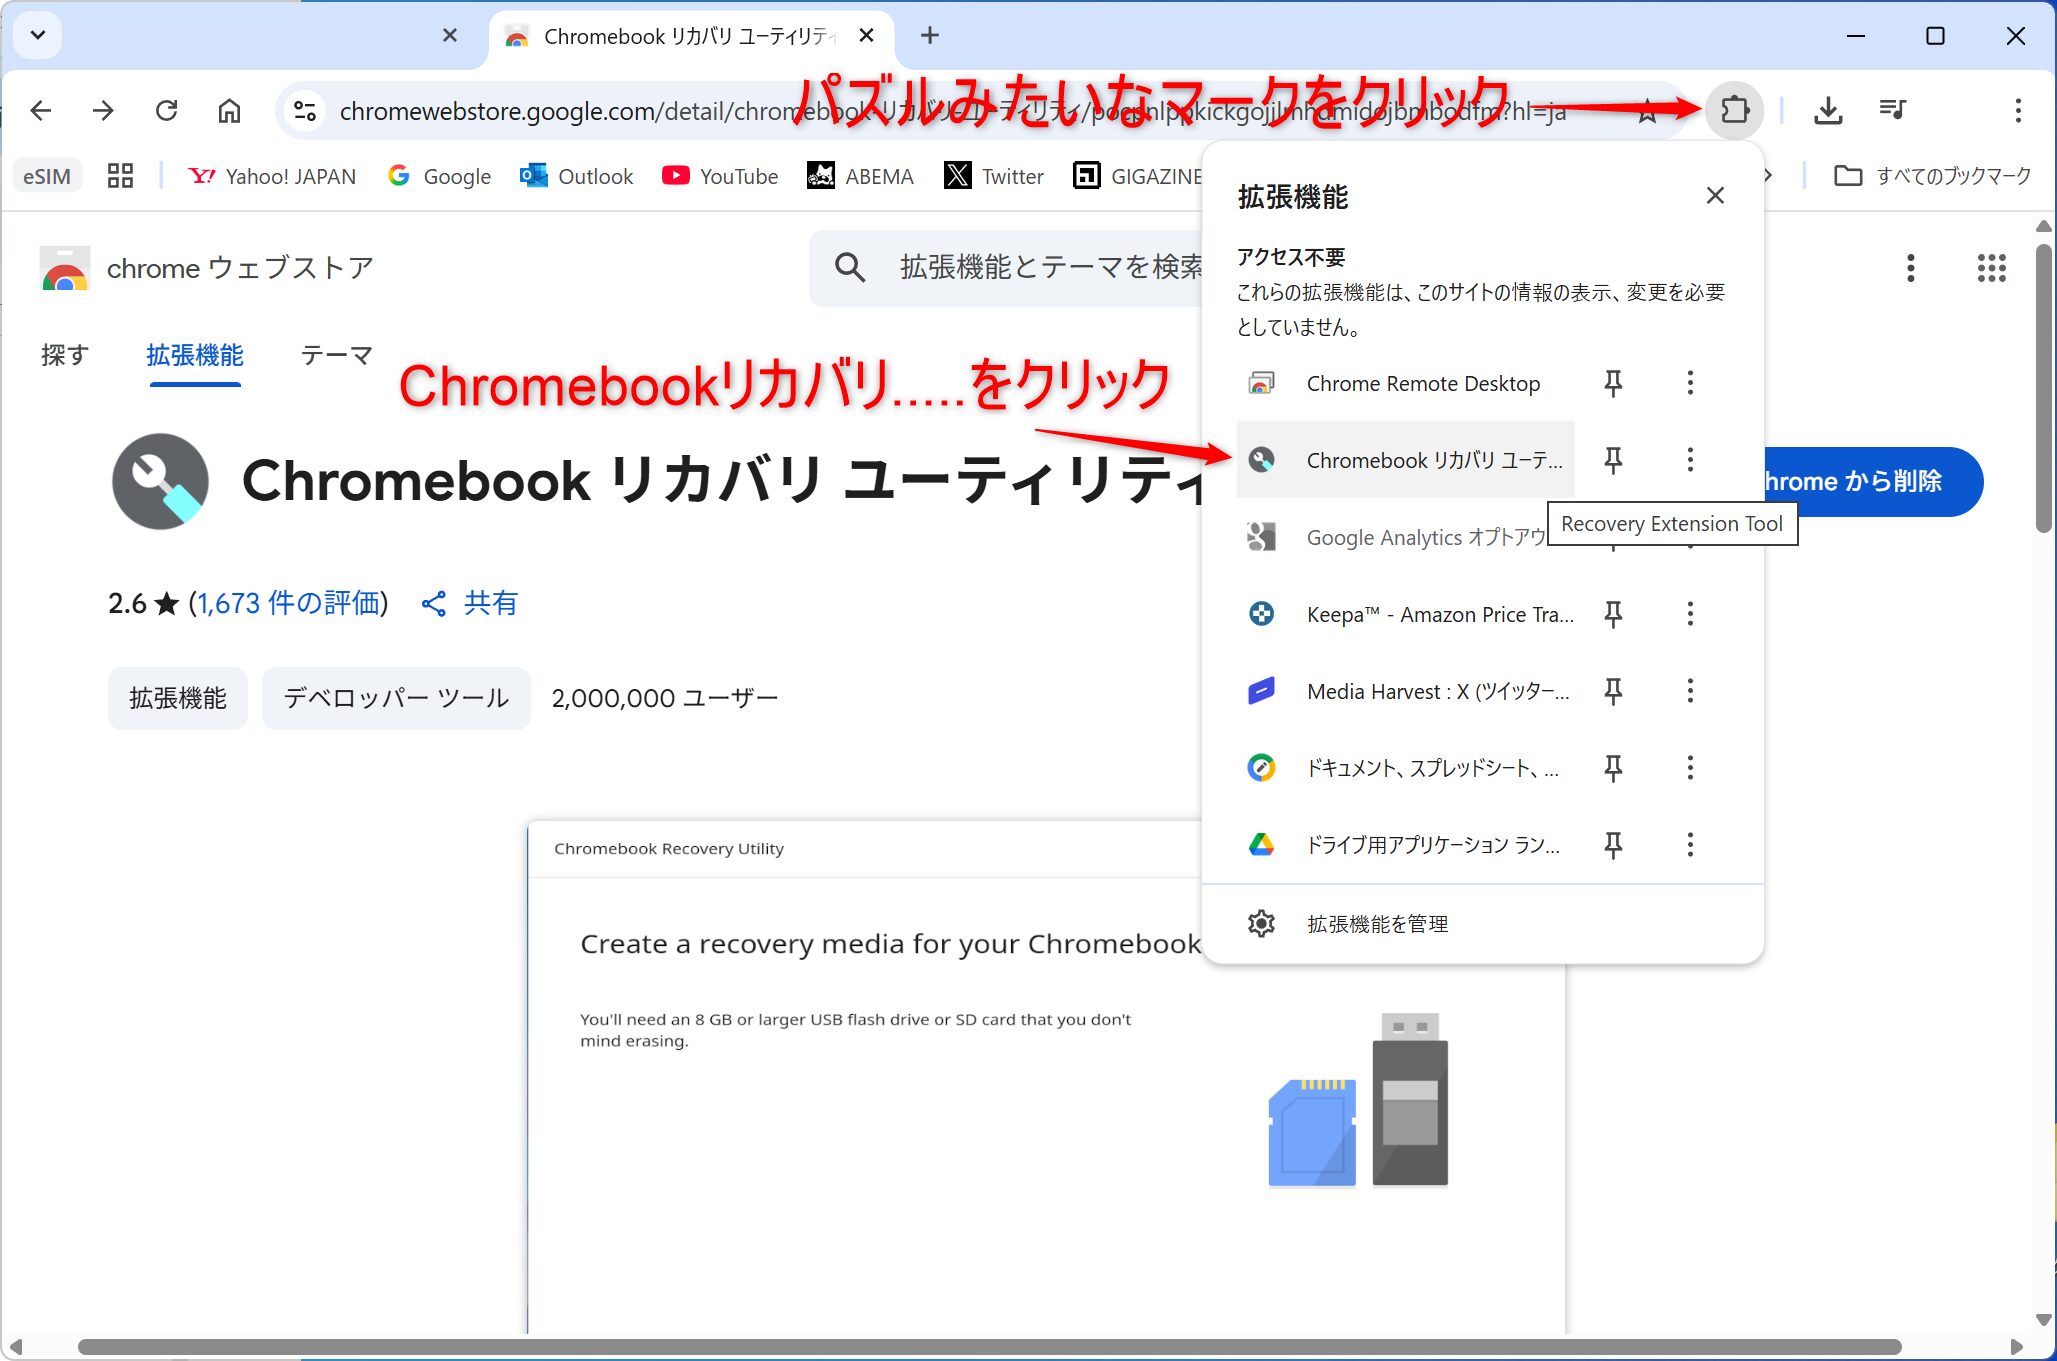Image resolution: width=2057 pixels, height=1361 pixels.
Task: Click the gear icon for 拡張機能を管理
Action: [1261, 923]
